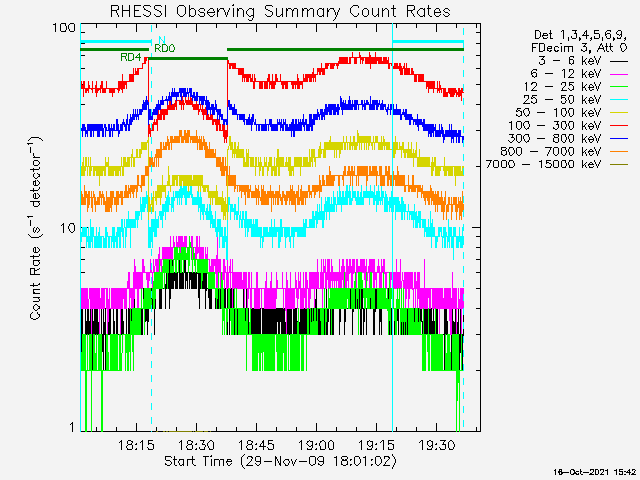Click the 18:45 time axis label
The image size is (640, 480).
pos(256,445)
